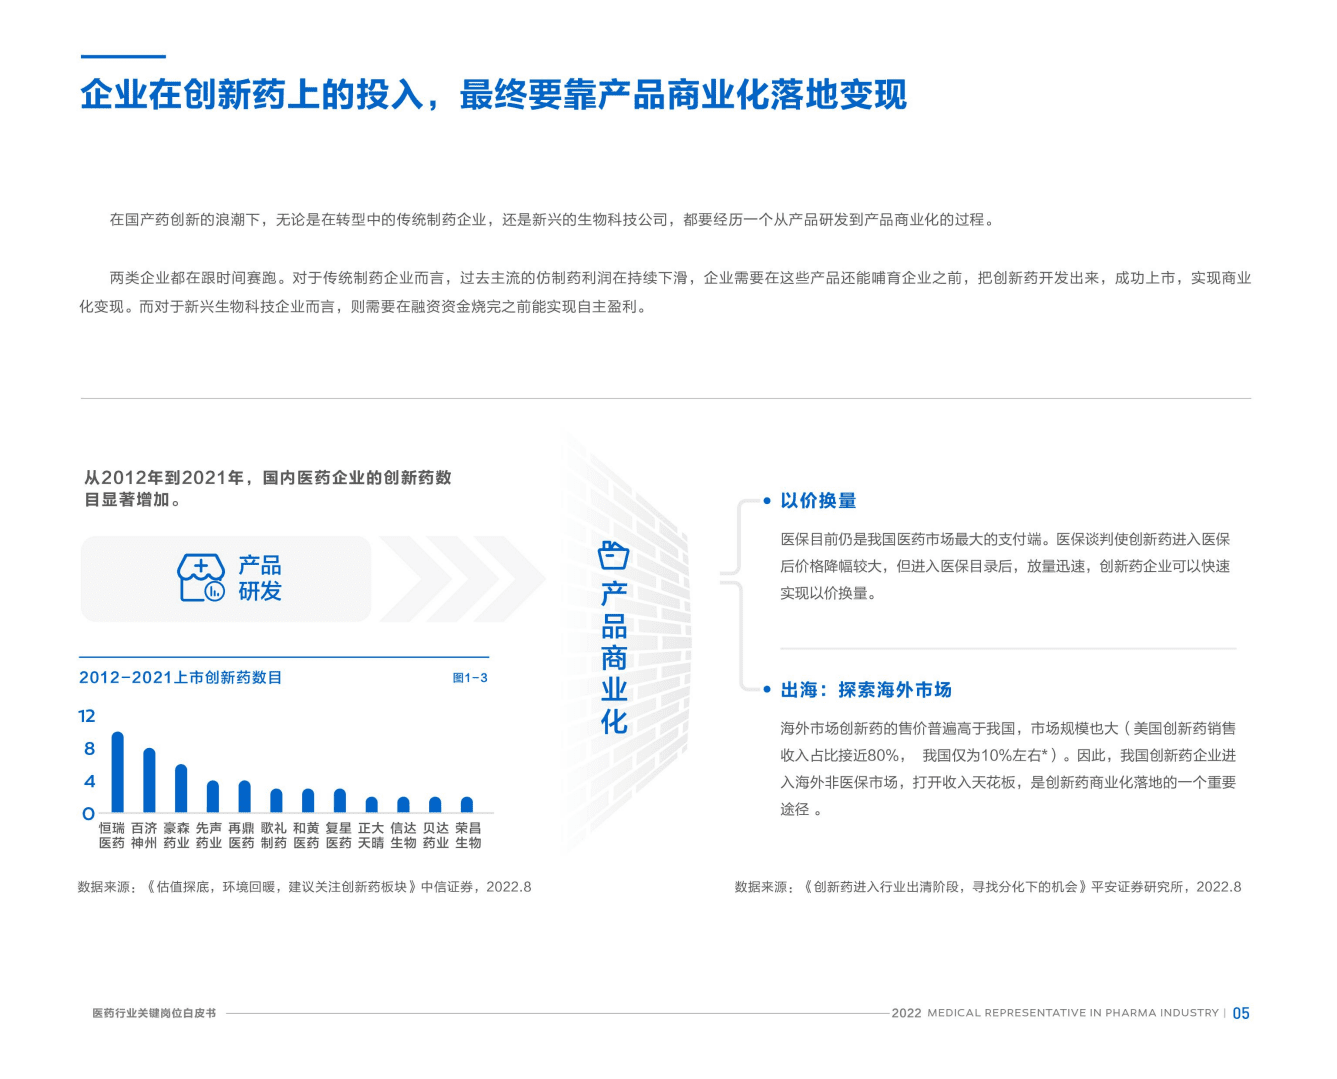This screenshot has height=1079, width=1337.
Task: Open the 出海：探索海外市场 heading
Action: tap(866, 690)
